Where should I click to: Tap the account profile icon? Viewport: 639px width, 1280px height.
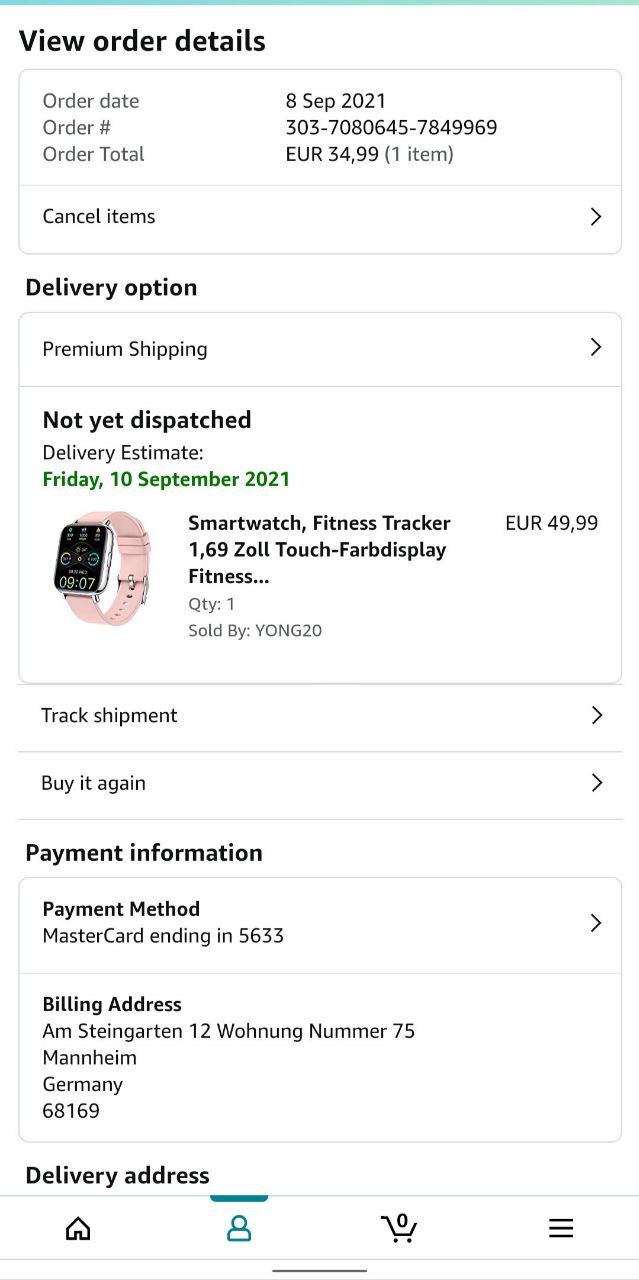239,1228
